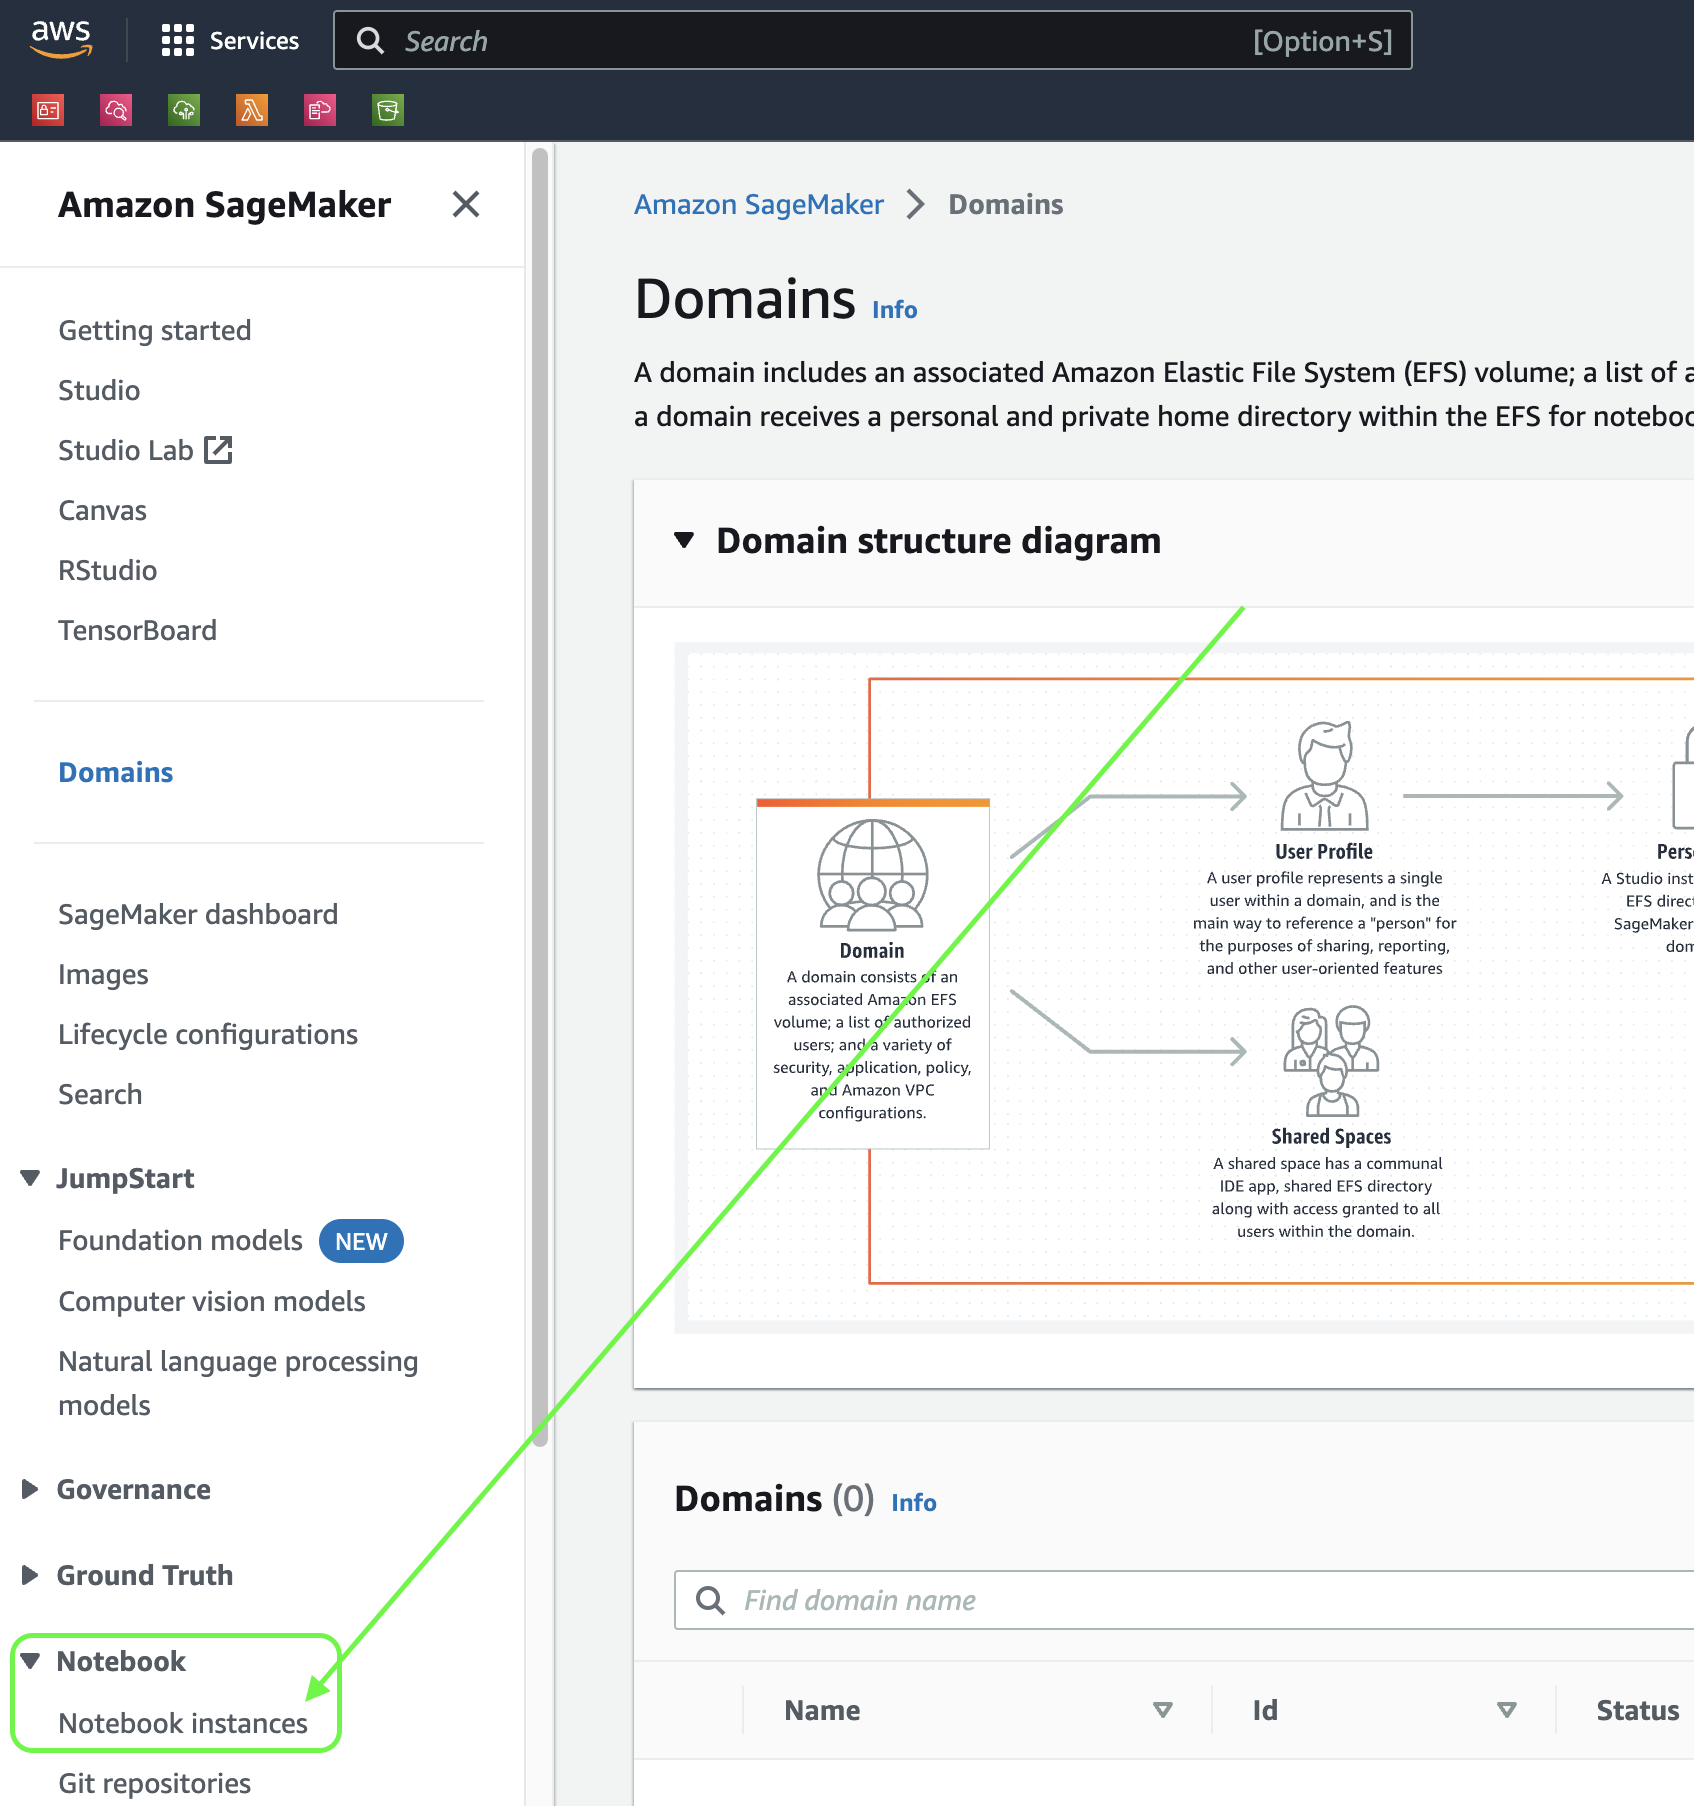
Task: Open the IAM shortcut icon in favorites bar
Action: point(48,110)
